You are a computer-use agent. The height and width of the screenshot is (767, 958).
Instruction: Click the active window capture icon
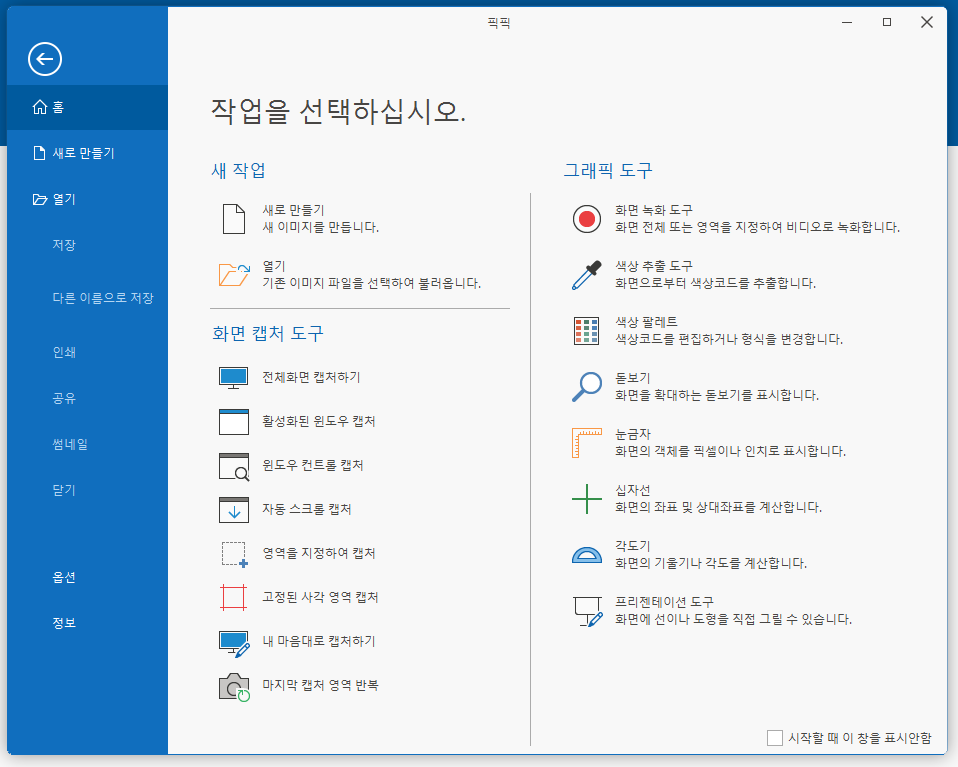click(233, 422)
